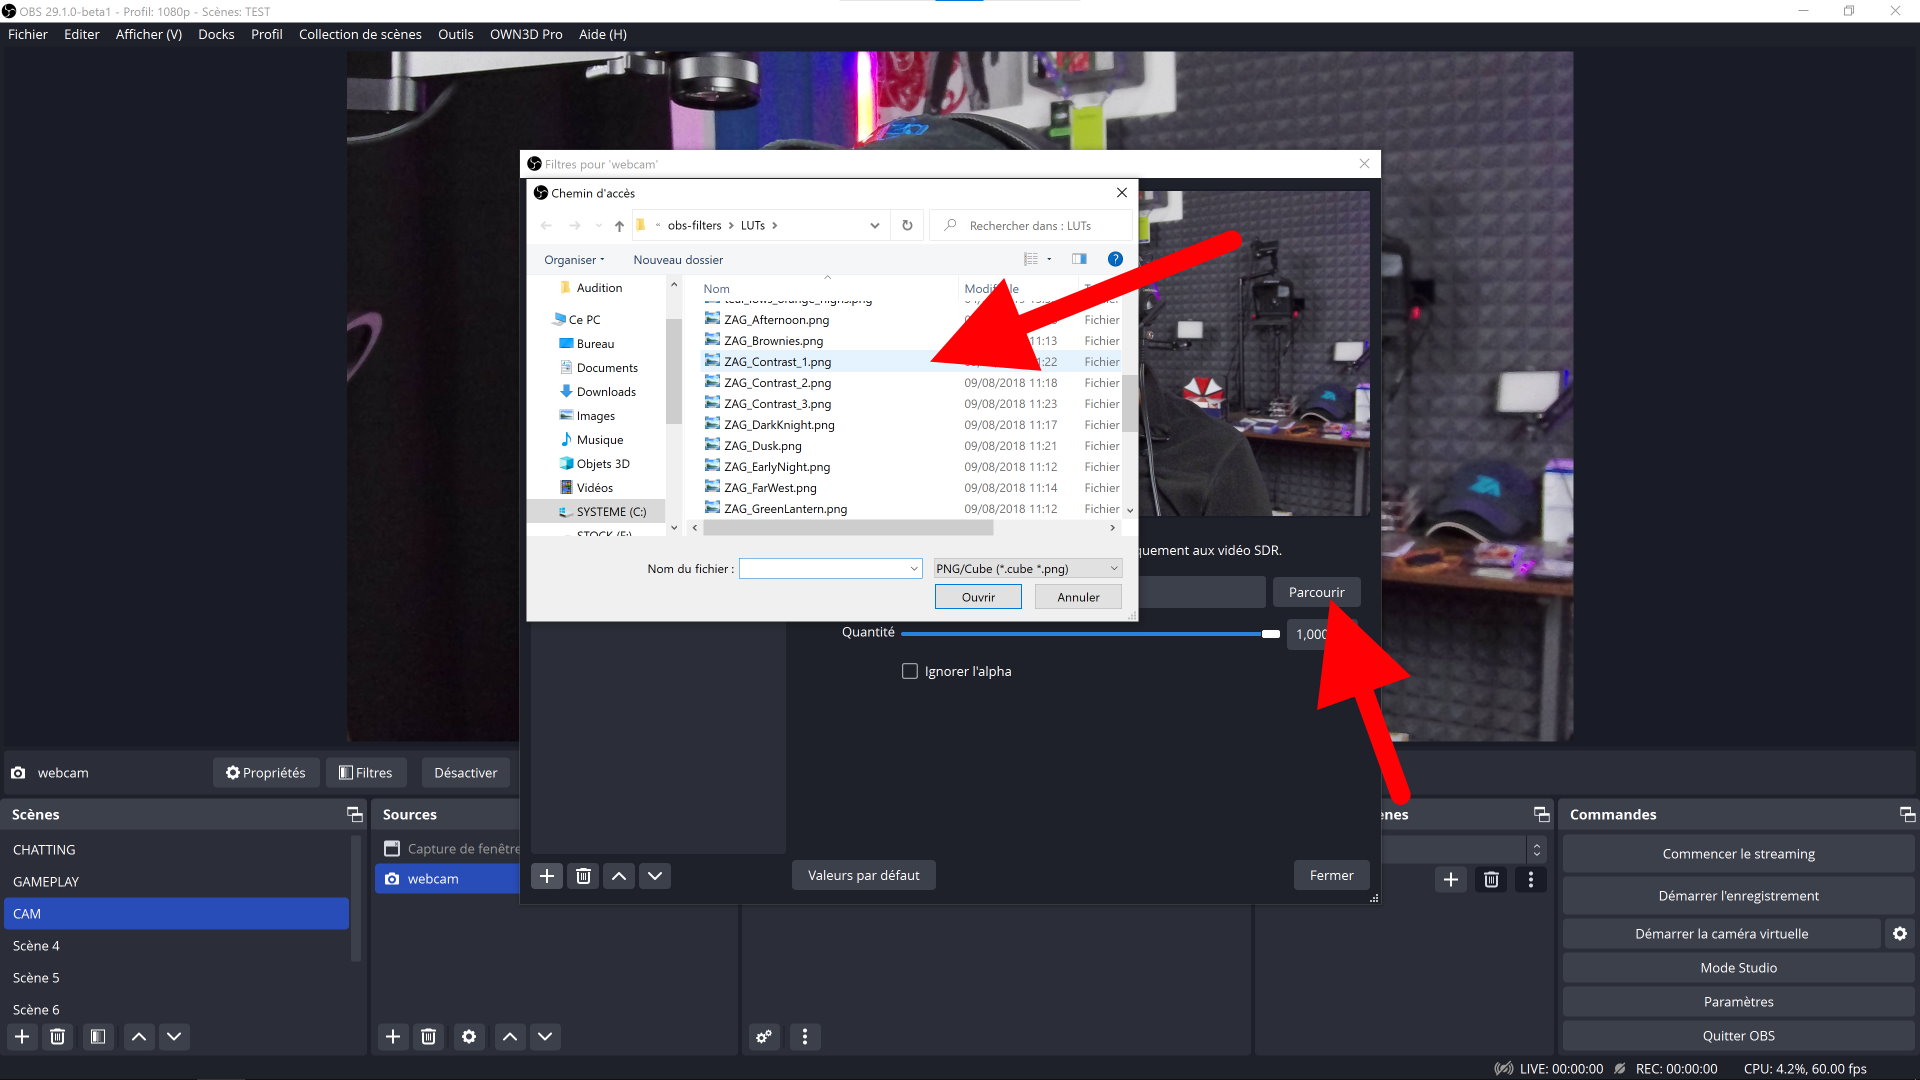Click the scene filters icon in the Scènes toolbar

97,1036
